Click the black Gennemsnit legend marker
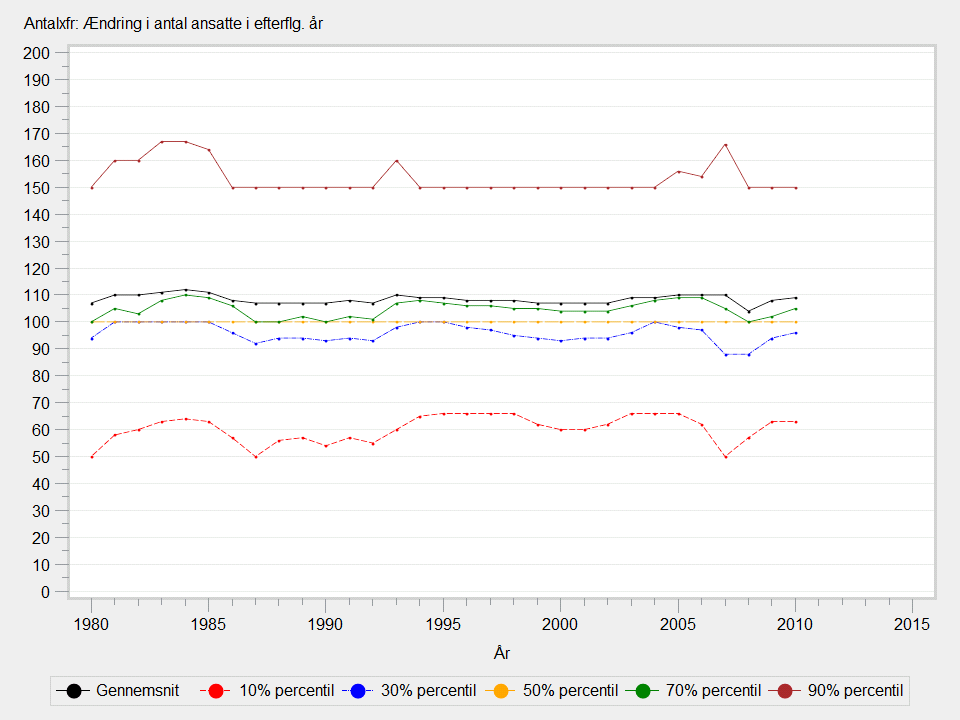The width and height of the screenshot is (960, 720). [74, 691]
